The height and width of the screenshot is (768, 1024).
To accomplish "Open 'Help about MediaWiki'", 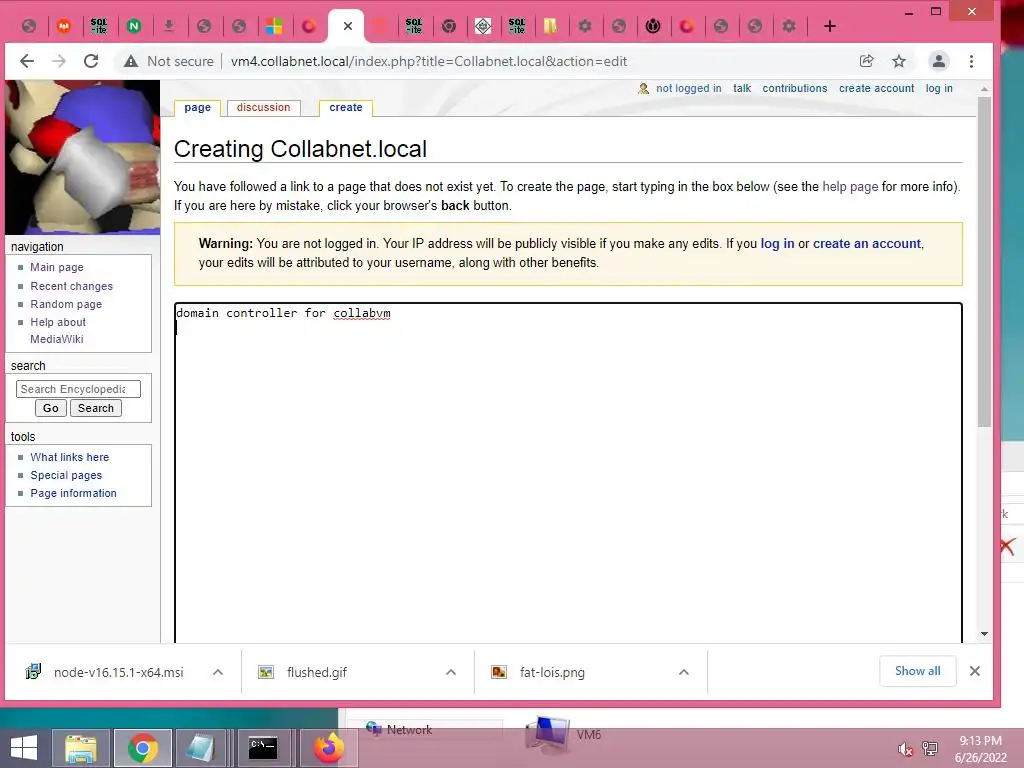I will pos(57,330).
